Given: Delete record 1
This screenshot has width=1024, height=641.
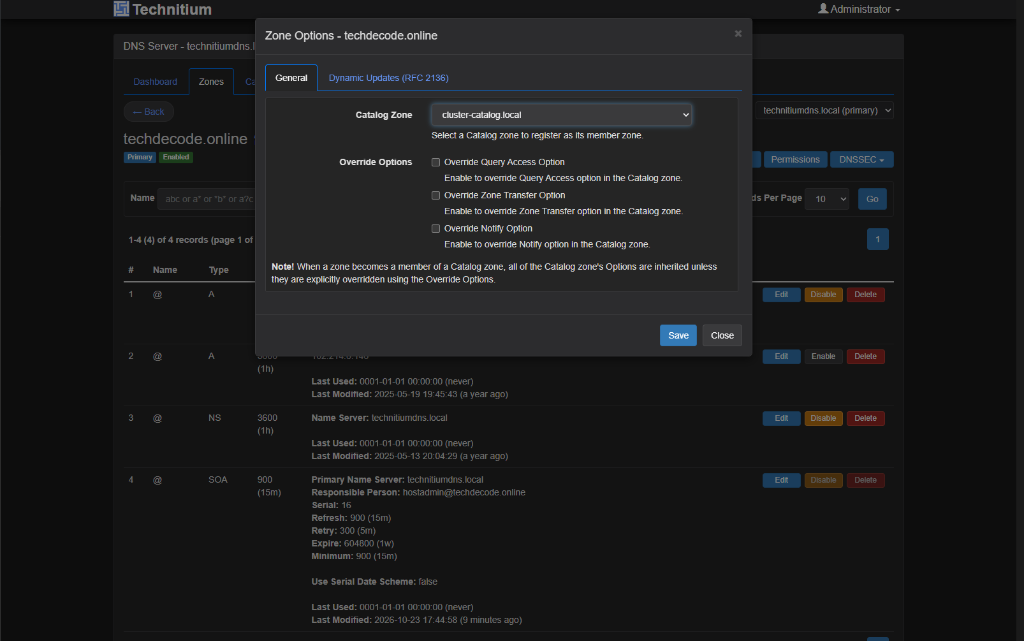Looking at the screenshot, I should (865, 294).
